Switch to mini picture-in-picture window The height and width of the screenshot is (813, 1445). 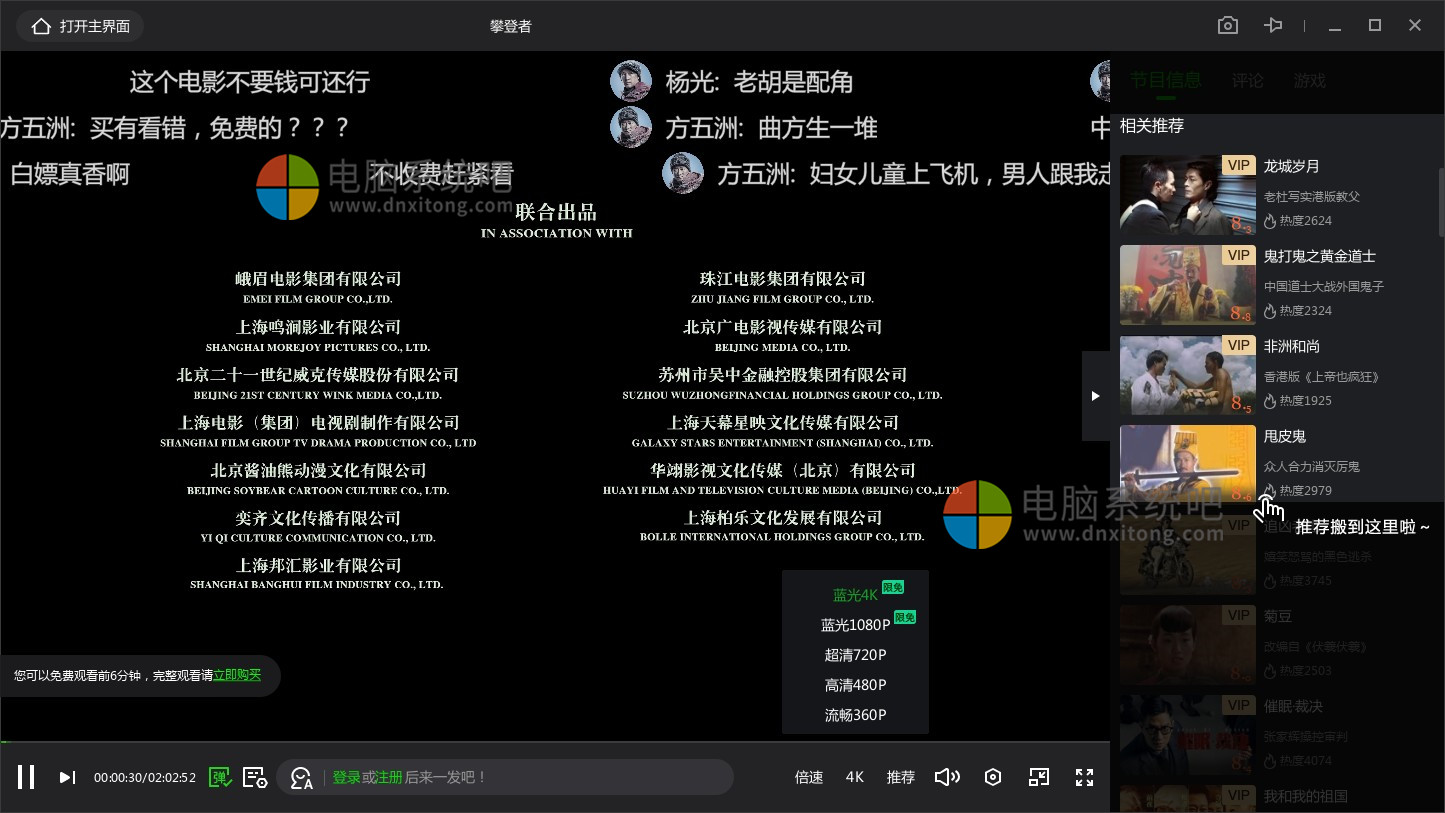click(x=1039, y=777)
